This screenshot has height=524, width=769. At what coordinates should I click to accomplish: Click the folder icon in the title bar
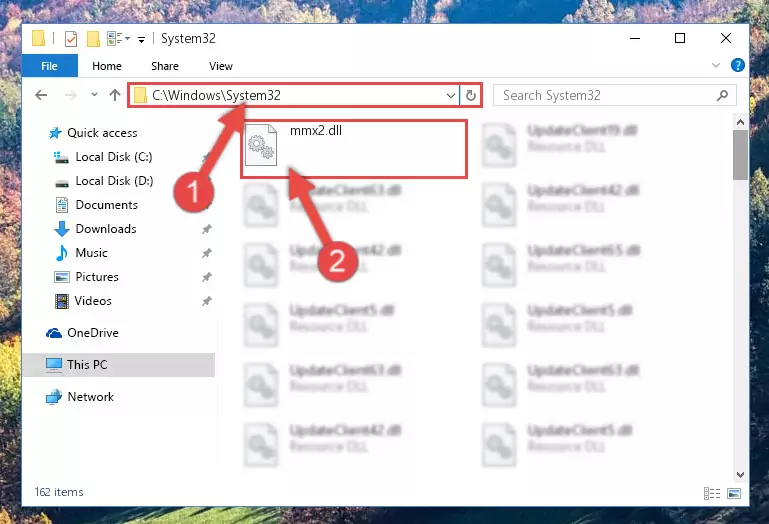(x=39, y=38)
